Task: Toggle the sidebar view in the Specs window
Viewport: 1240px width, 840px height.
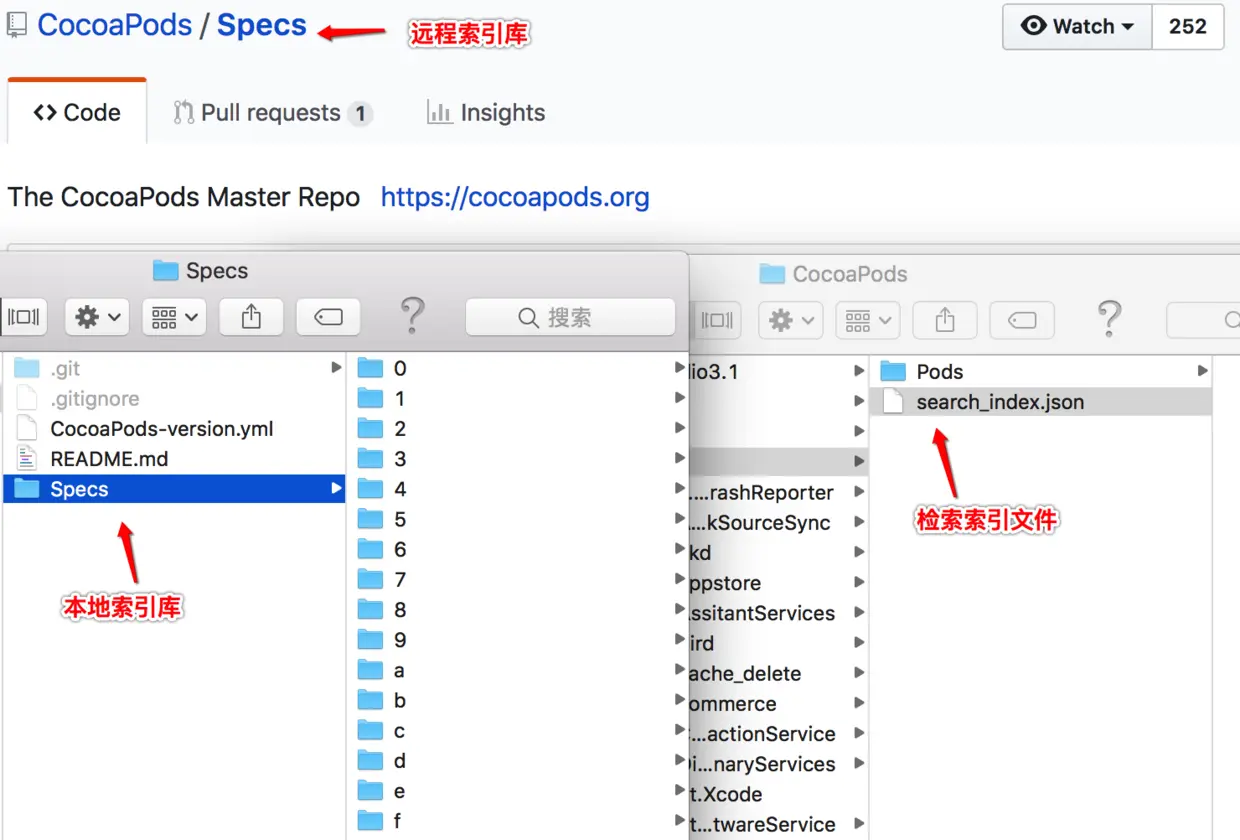Action: 24,316
